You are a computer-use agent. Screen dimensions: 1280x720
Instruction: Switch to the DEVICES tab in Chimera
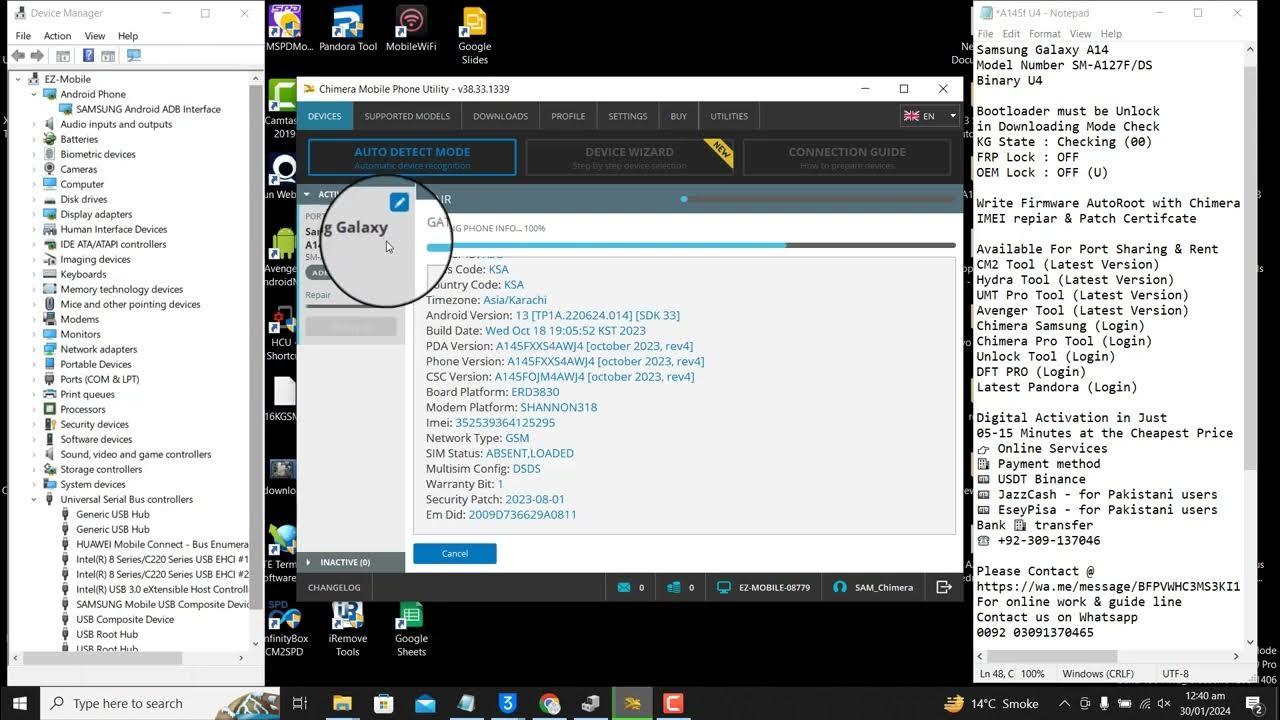click(x=324, y=116)
